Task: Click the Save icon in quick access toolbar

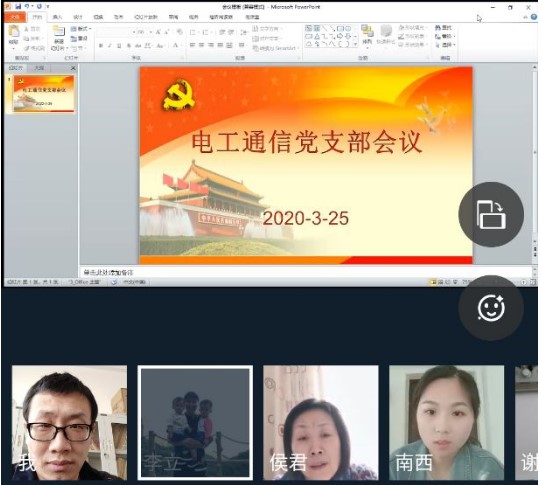Action: pyautogui.click(x=18, y=6)
